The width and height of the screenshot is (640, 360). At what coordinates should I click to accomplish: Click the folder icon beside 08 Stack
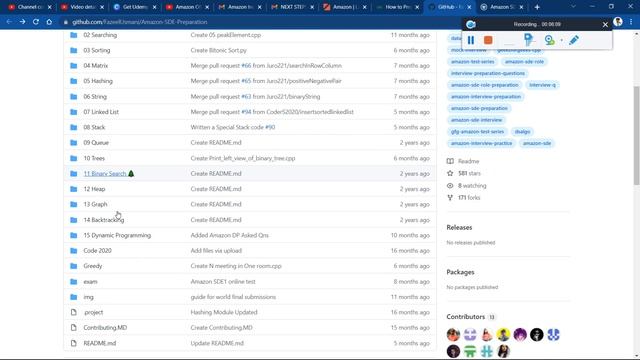pyautogui.click(x=73, y=127)
